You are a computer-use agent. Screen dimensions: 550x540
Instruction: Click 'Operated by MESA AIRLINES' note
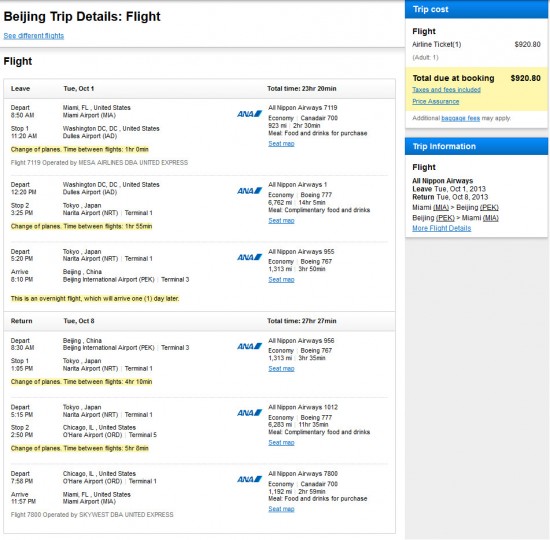99,162
